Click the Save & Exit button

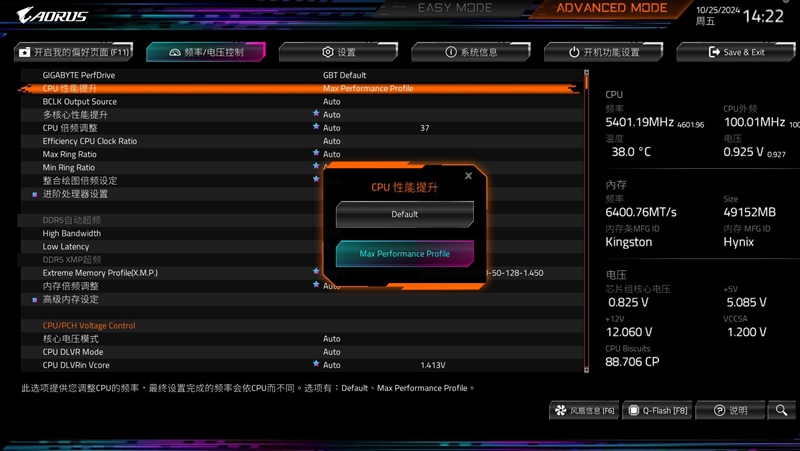pos(736,52)
